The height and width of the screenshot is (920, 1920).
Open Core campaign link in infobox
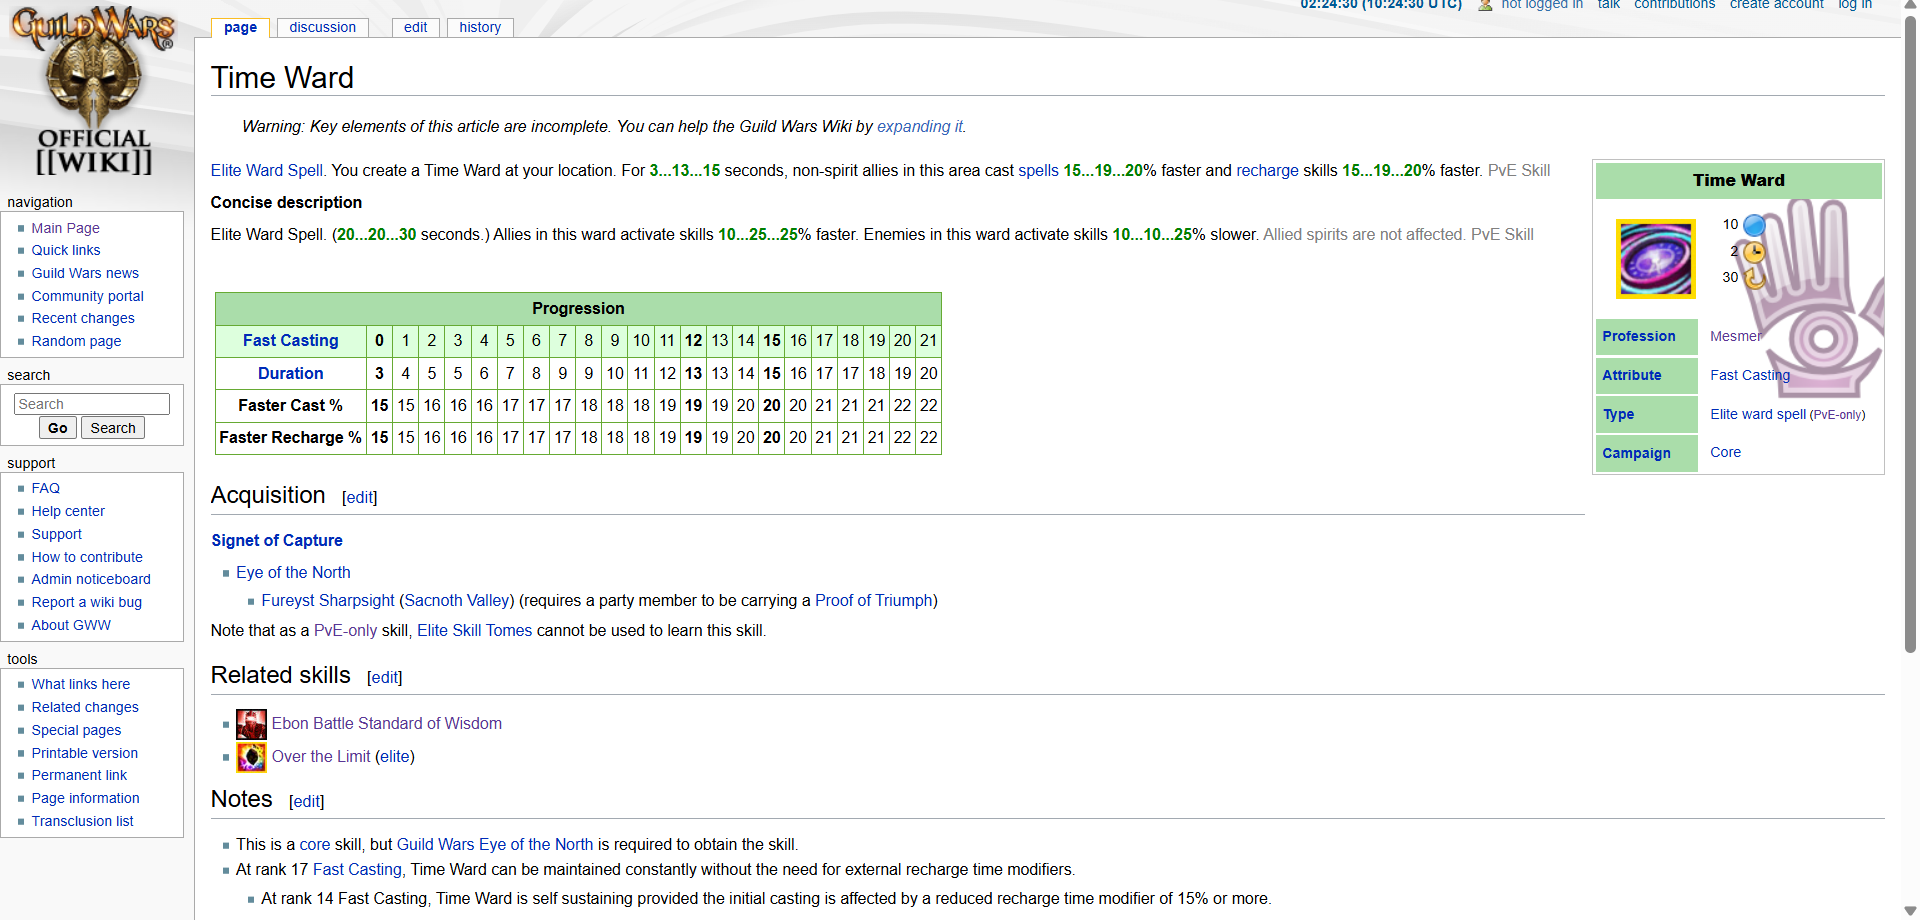click(1725, 452)
